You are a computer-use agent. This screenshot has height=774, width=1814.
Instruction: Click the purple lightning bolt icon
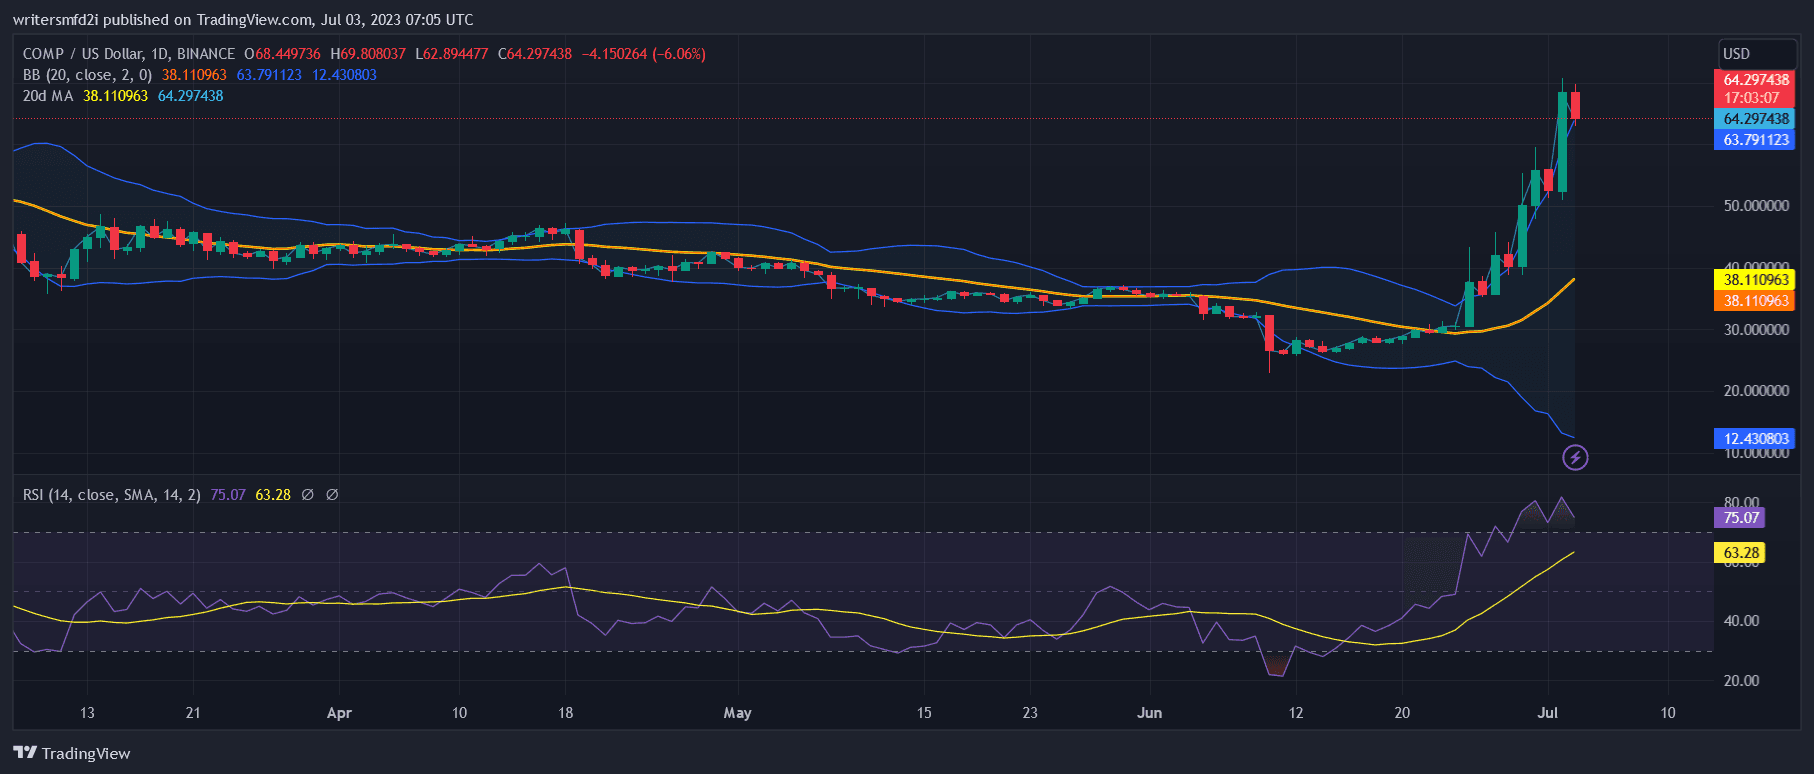[x=1575, y=458]
